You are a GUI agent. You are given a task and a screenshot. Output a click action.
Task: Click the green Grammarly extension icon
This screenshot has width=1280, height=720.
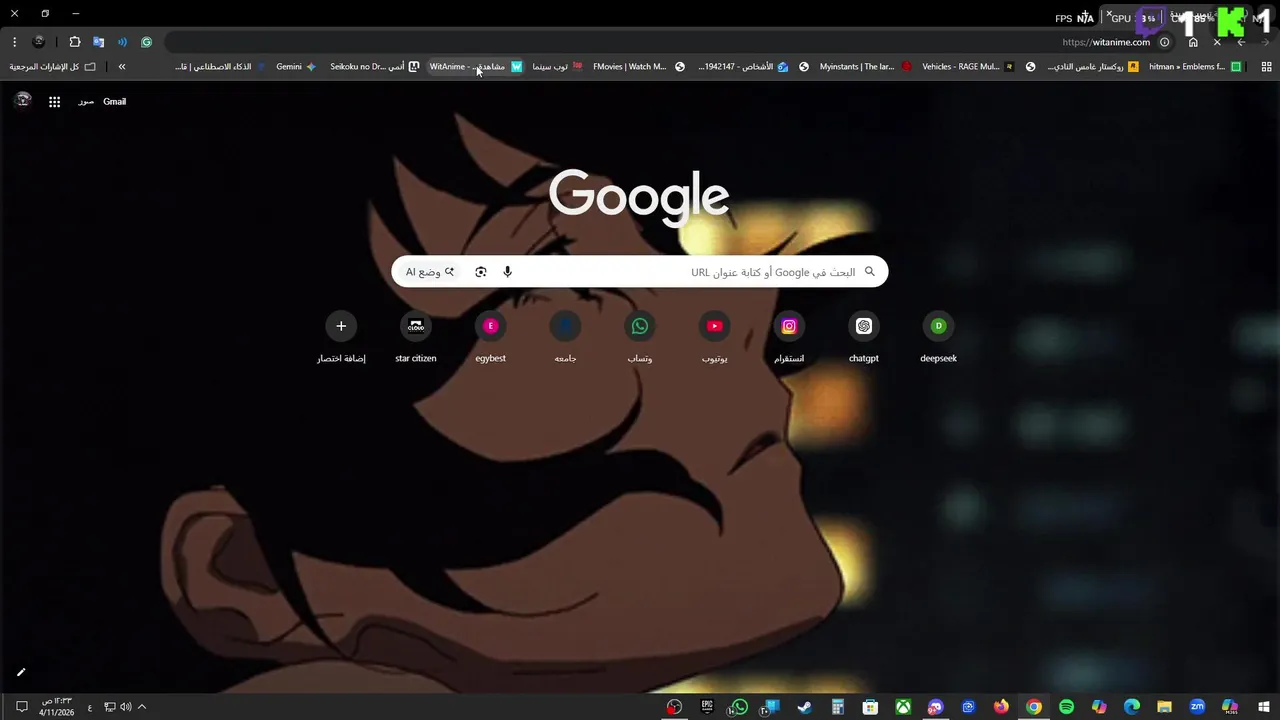coord(146,42)
